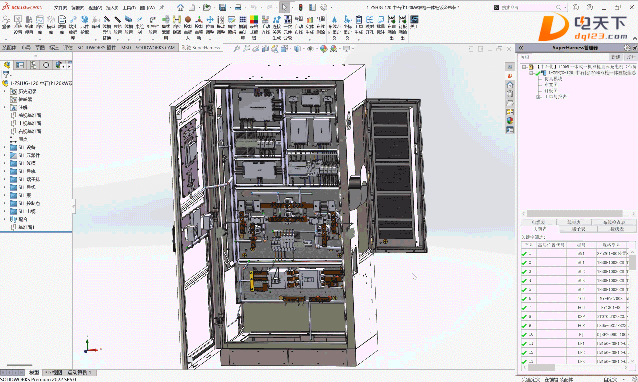
Task: Collapse the SuperHarness panel with double-arrow
Action: 521,48
